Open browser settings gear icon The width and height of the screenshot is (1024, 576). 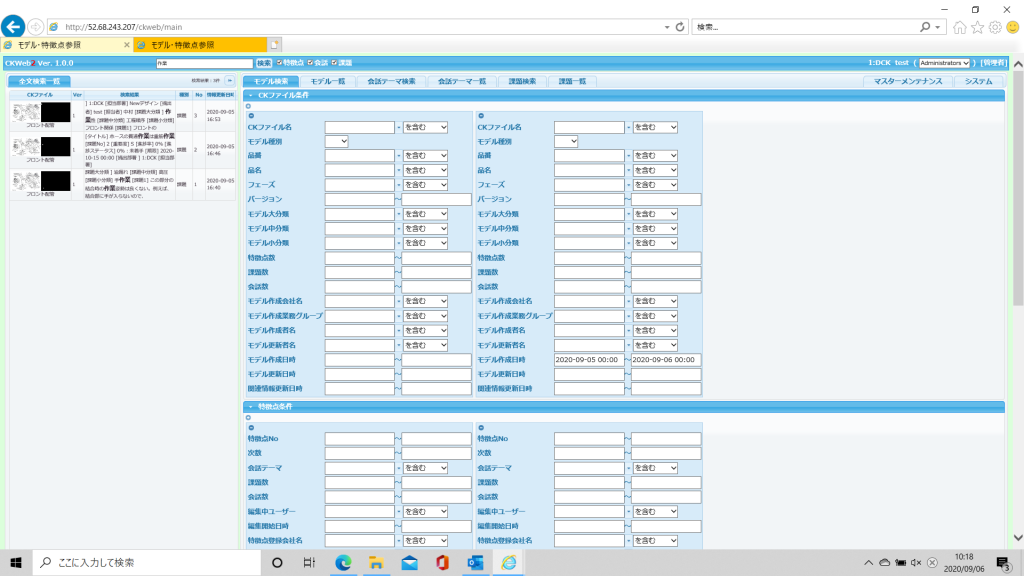click(995, 27)
